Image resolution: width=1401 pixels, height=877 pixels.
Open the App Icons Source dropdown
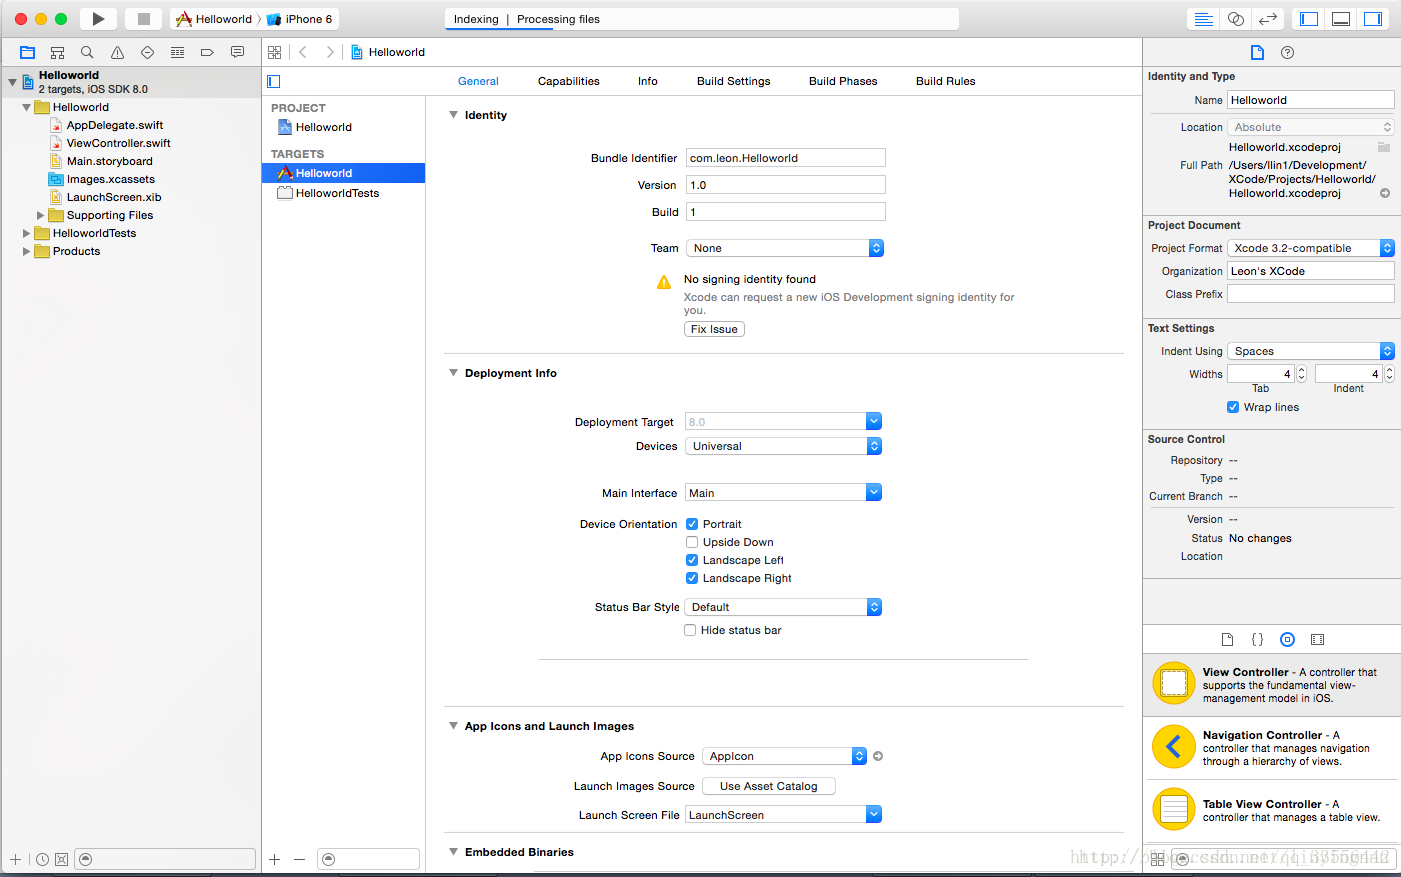[x=784, y=756]
